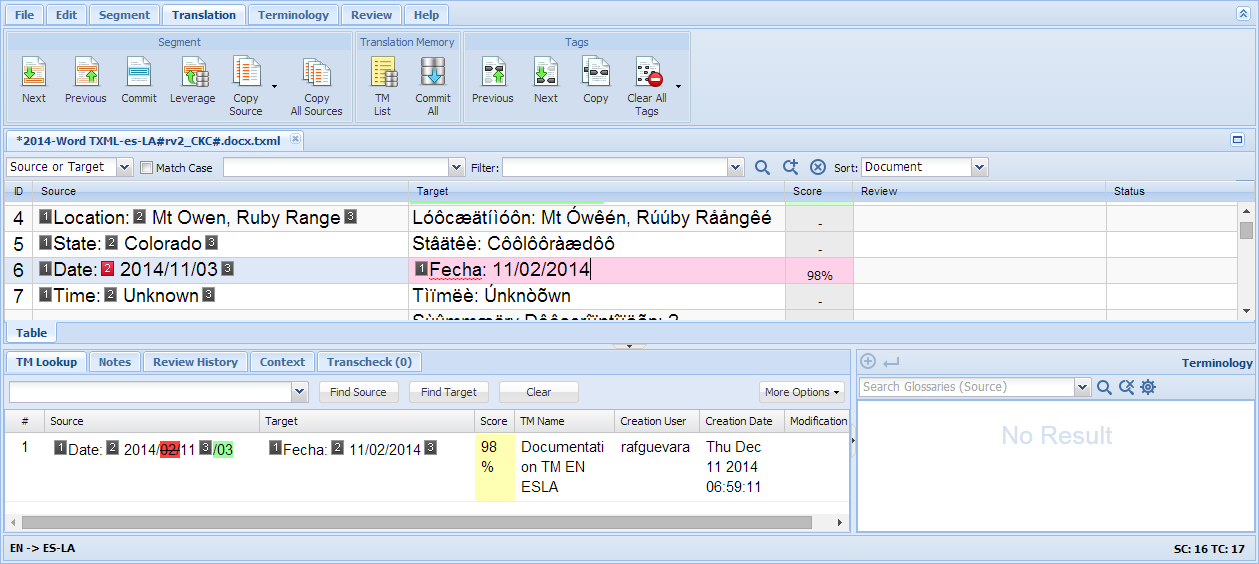Open the File menu tab

[25, 15]
